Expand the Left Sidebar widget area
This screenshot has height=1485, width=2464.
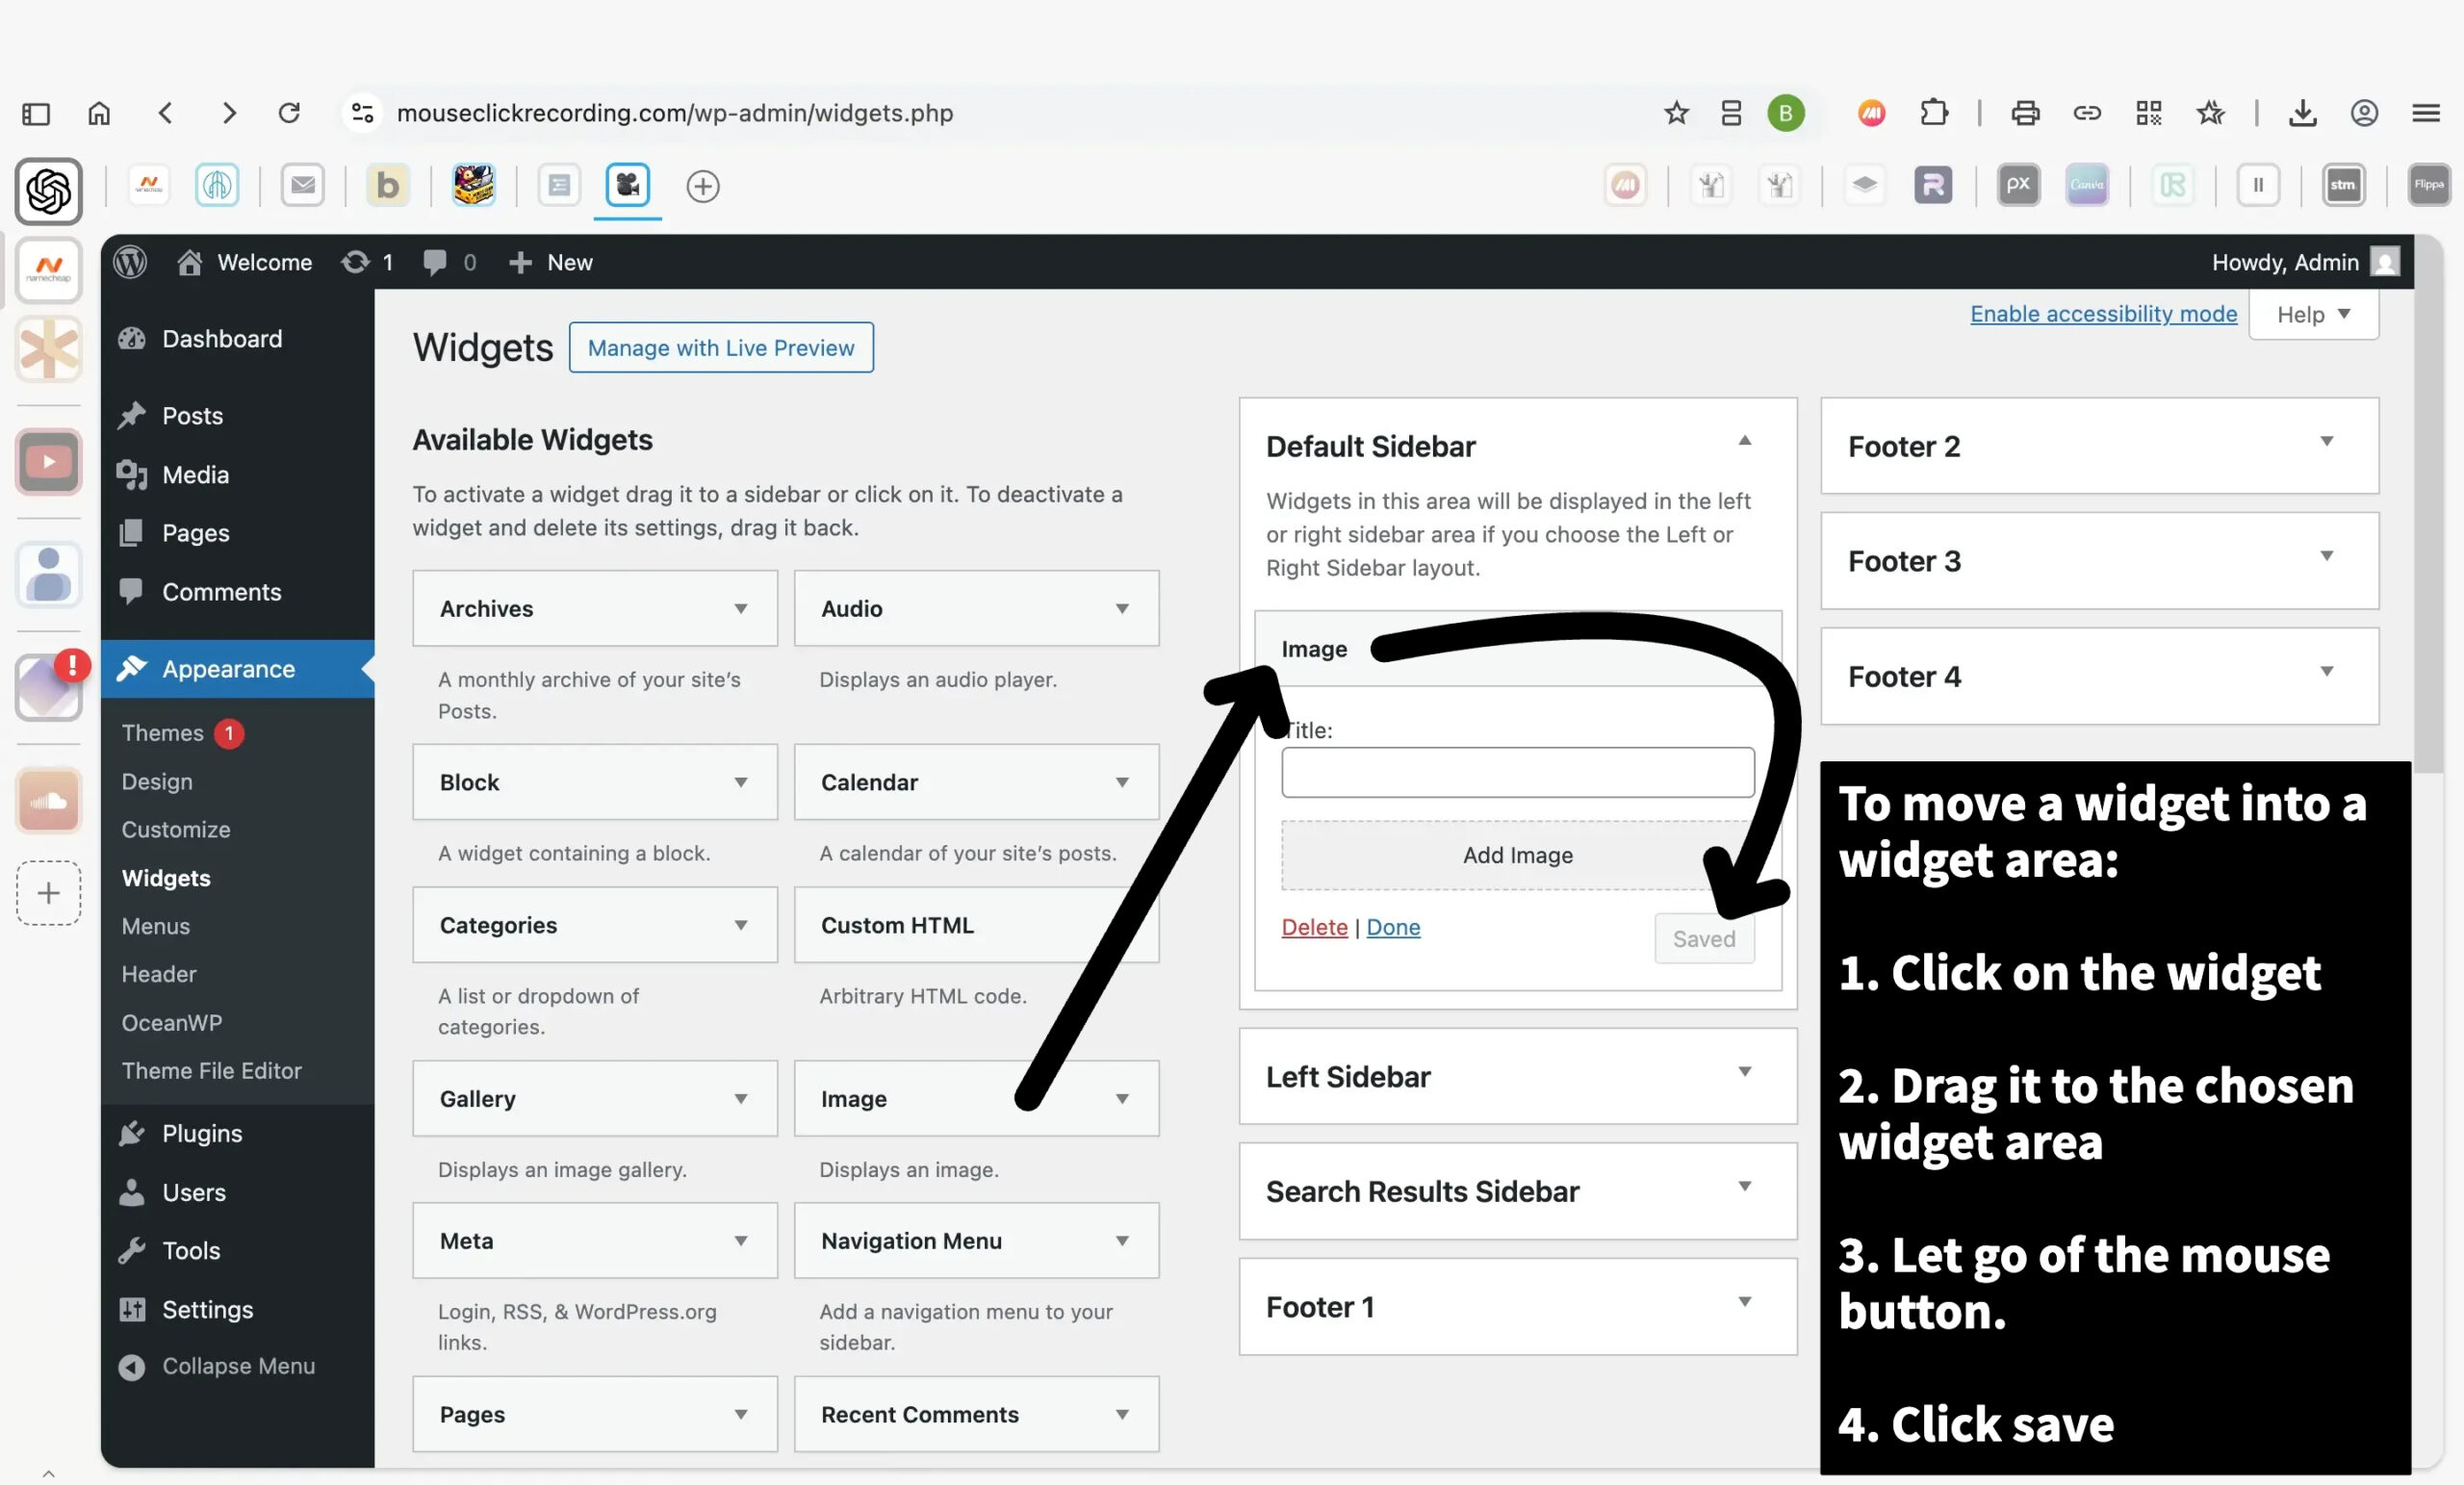(x=1744, y=1072)
